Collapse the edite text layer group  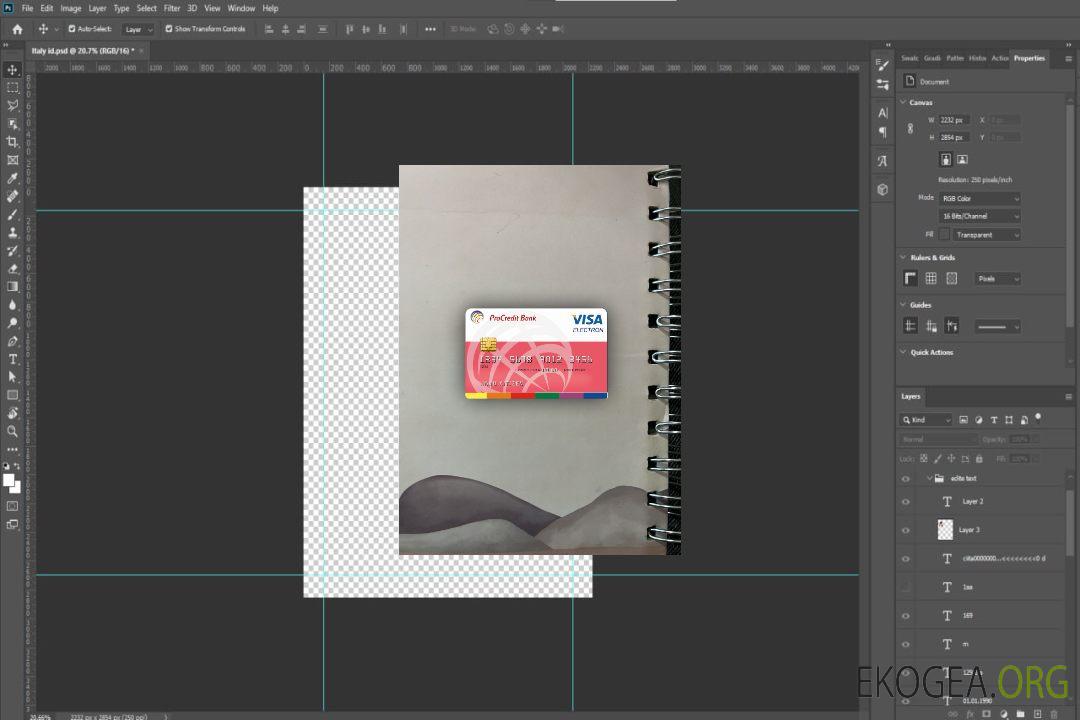point(928,479)
